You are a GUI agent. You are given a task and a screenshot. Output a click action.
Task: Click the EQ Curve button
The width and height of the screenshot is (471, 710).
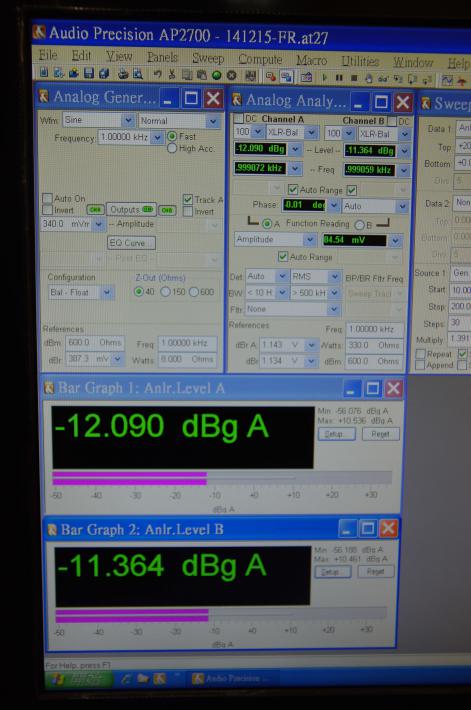pos(131,243)
